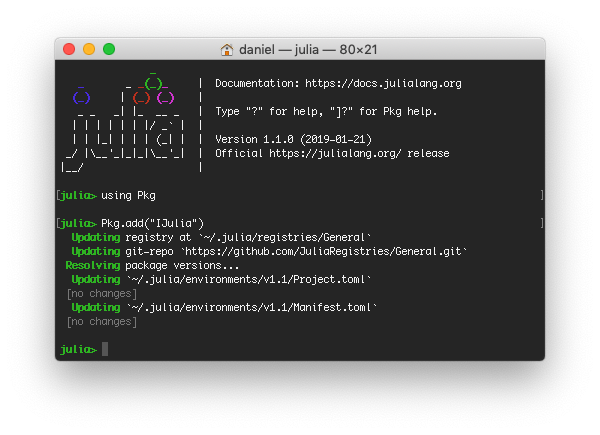Screen dimensions: 600x435
Task: Open the https://julialang.org/ release link
Action: pyautogui.click(x=335, y=153)
